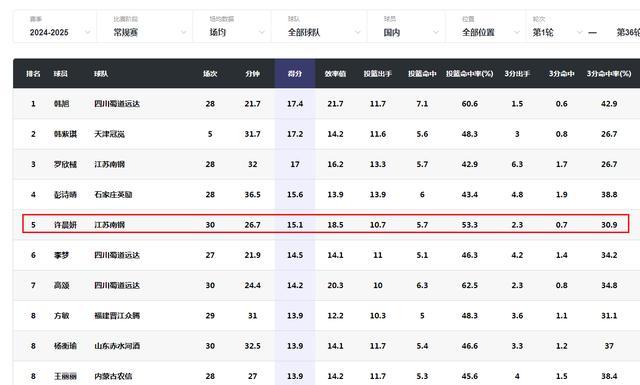The height and width of the screenshot is (385, 640).
Task: Expand the 全部位置 position dropdown
Action: pyautogui.click(x=486, y=27)
